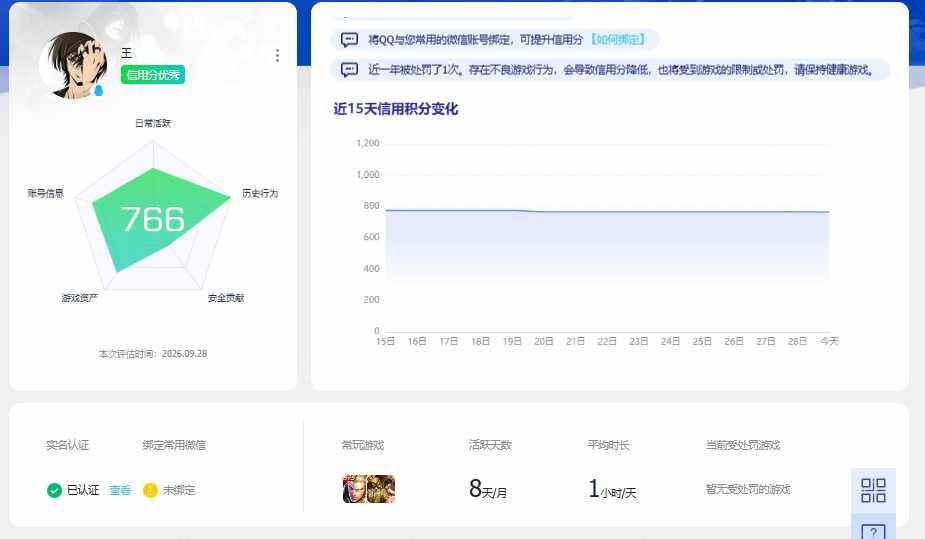This screenshot has height=539, width=925.
Task: Click the green verified checkmark icon
Action: [54, 490]
